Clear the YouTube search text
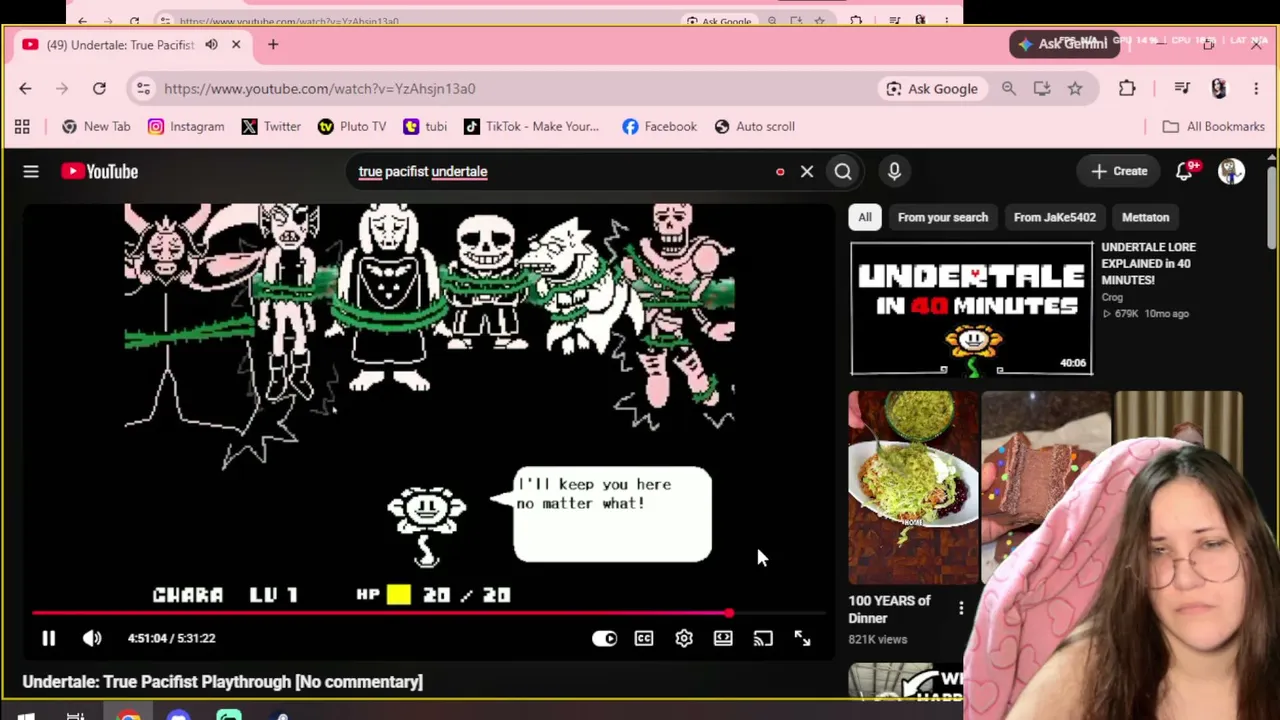This screenshot has width=1280, height=720. point(807,171)
